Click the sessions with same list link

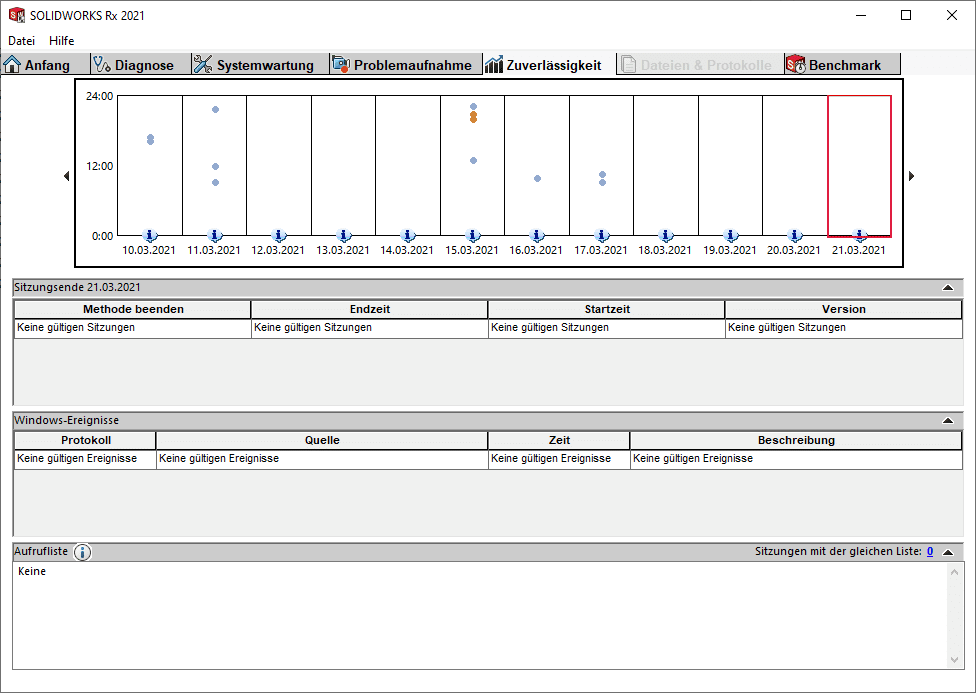coord(929,551)
